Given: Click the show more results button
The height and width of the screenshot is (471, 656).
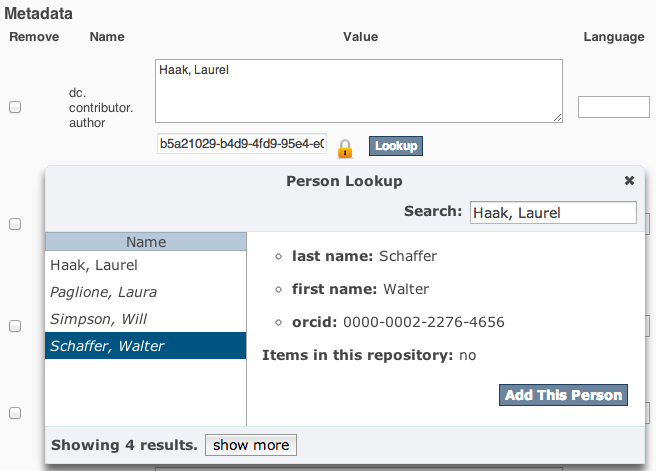Looking at the screenshot, I should pyautogui.click(x=250, y=445).
